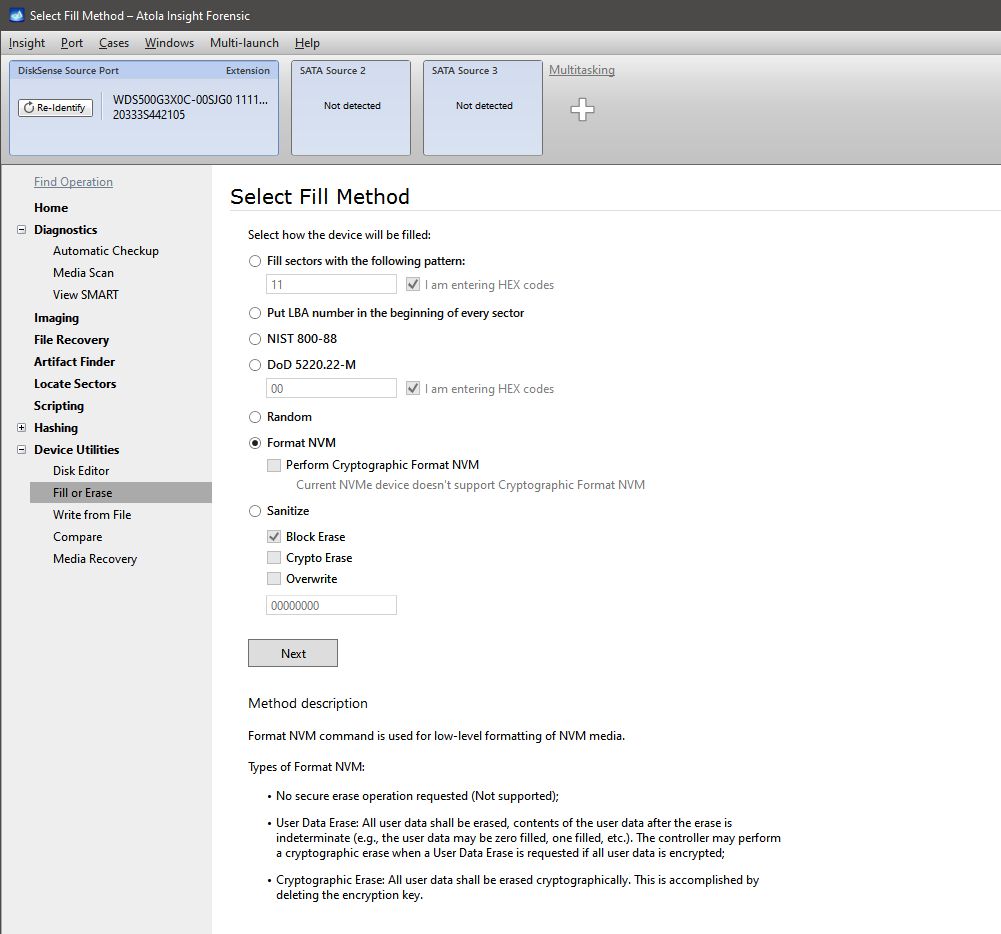Open the Port menu

pos(72,43)
